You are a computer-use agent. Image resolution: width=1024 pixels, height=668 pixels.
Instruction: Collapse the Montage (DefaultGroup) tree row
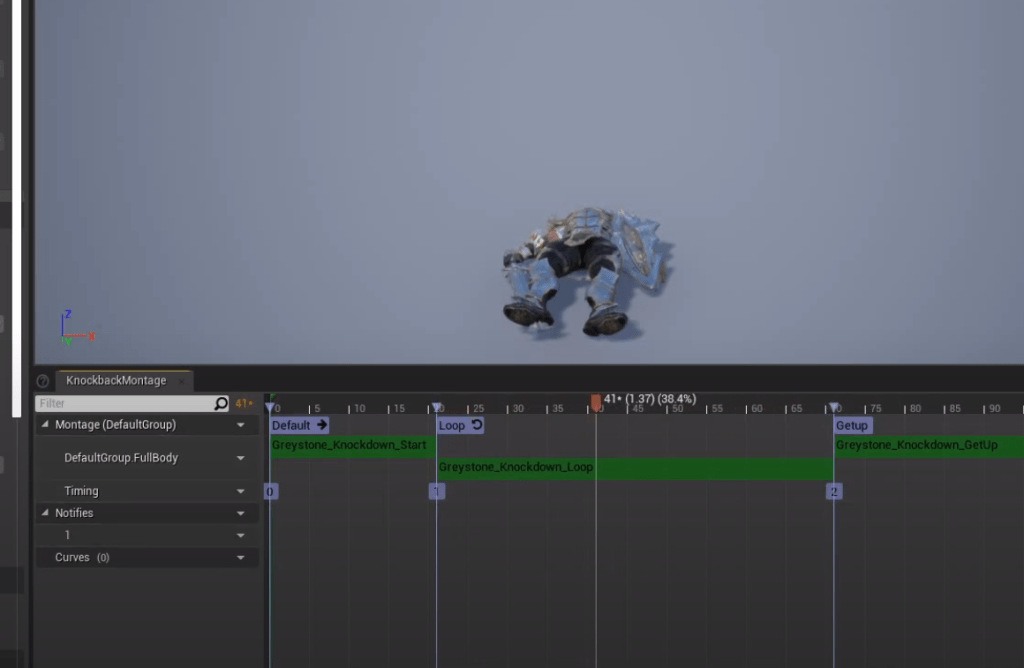click(x=45, y=425)
